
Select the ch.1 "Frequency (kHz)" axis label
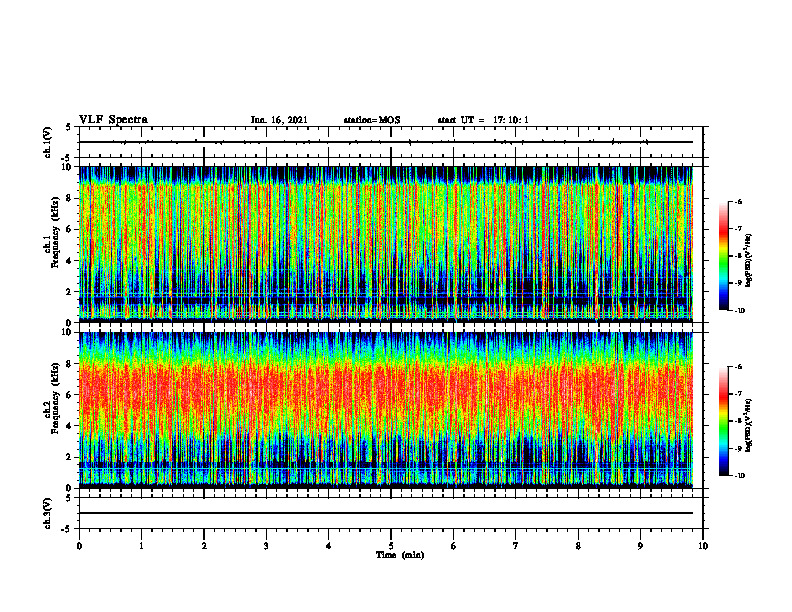point(55,232)
